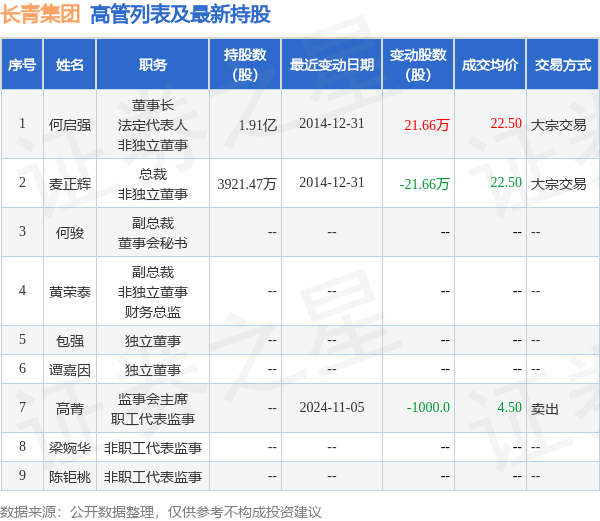Click the 职工代表监事 text in row 7
600x521 pixels.
pos(153,419)
